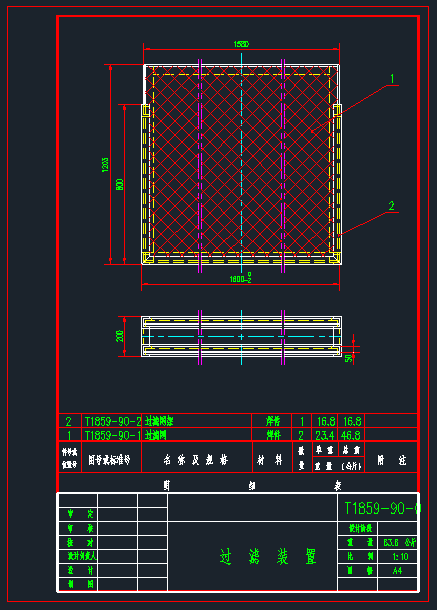Click part callout number 1 beside the mesh
The width and height of the screenshot is (437, 610).
(392, 79)
